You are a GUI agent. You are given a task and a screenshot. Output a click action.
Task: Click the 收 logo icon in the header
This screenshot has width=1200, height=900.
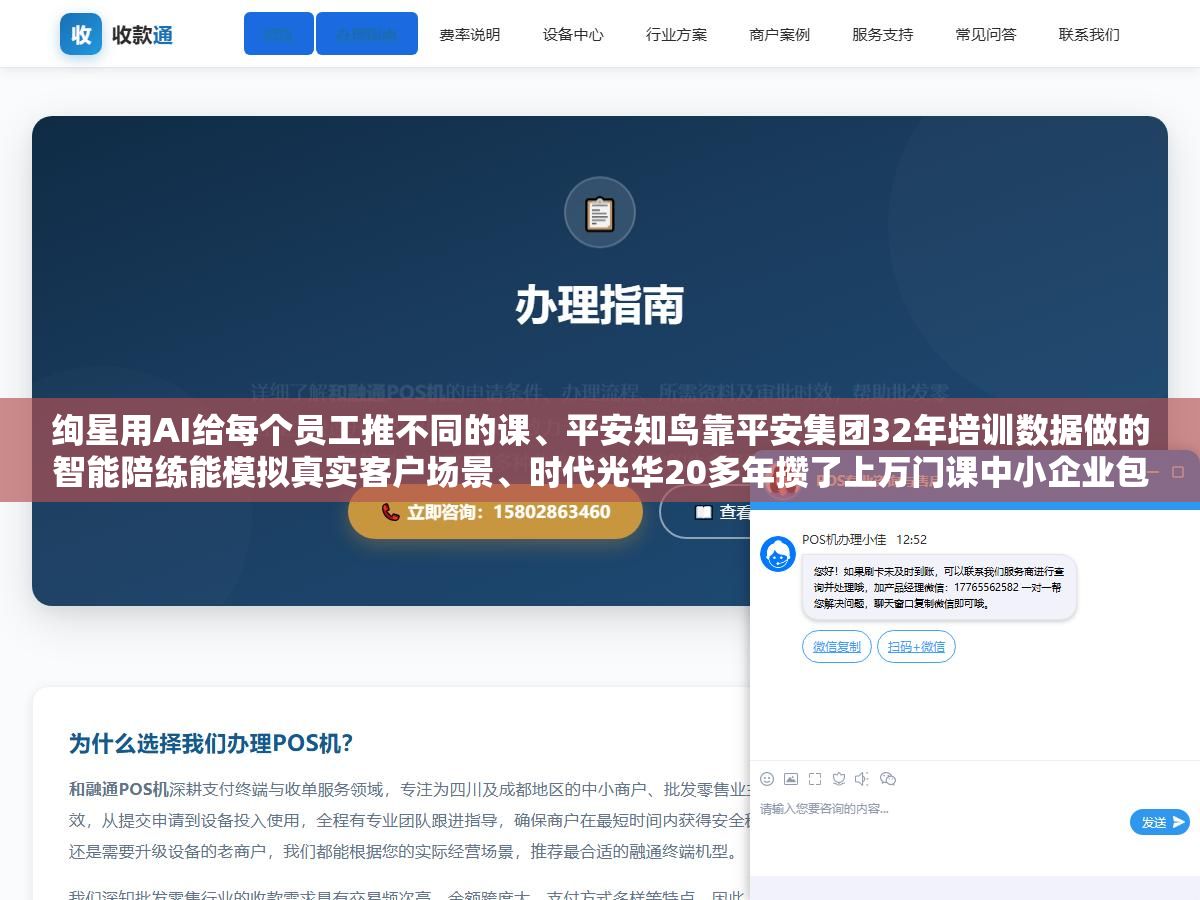click(x=81, y=34)
